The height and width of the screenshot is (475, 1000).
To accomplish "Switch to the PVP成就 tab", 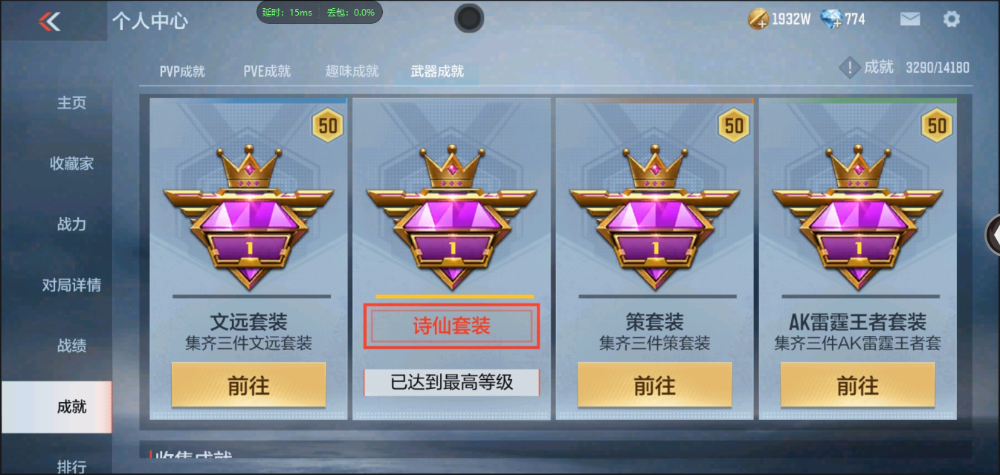I will tap(182, 71).
